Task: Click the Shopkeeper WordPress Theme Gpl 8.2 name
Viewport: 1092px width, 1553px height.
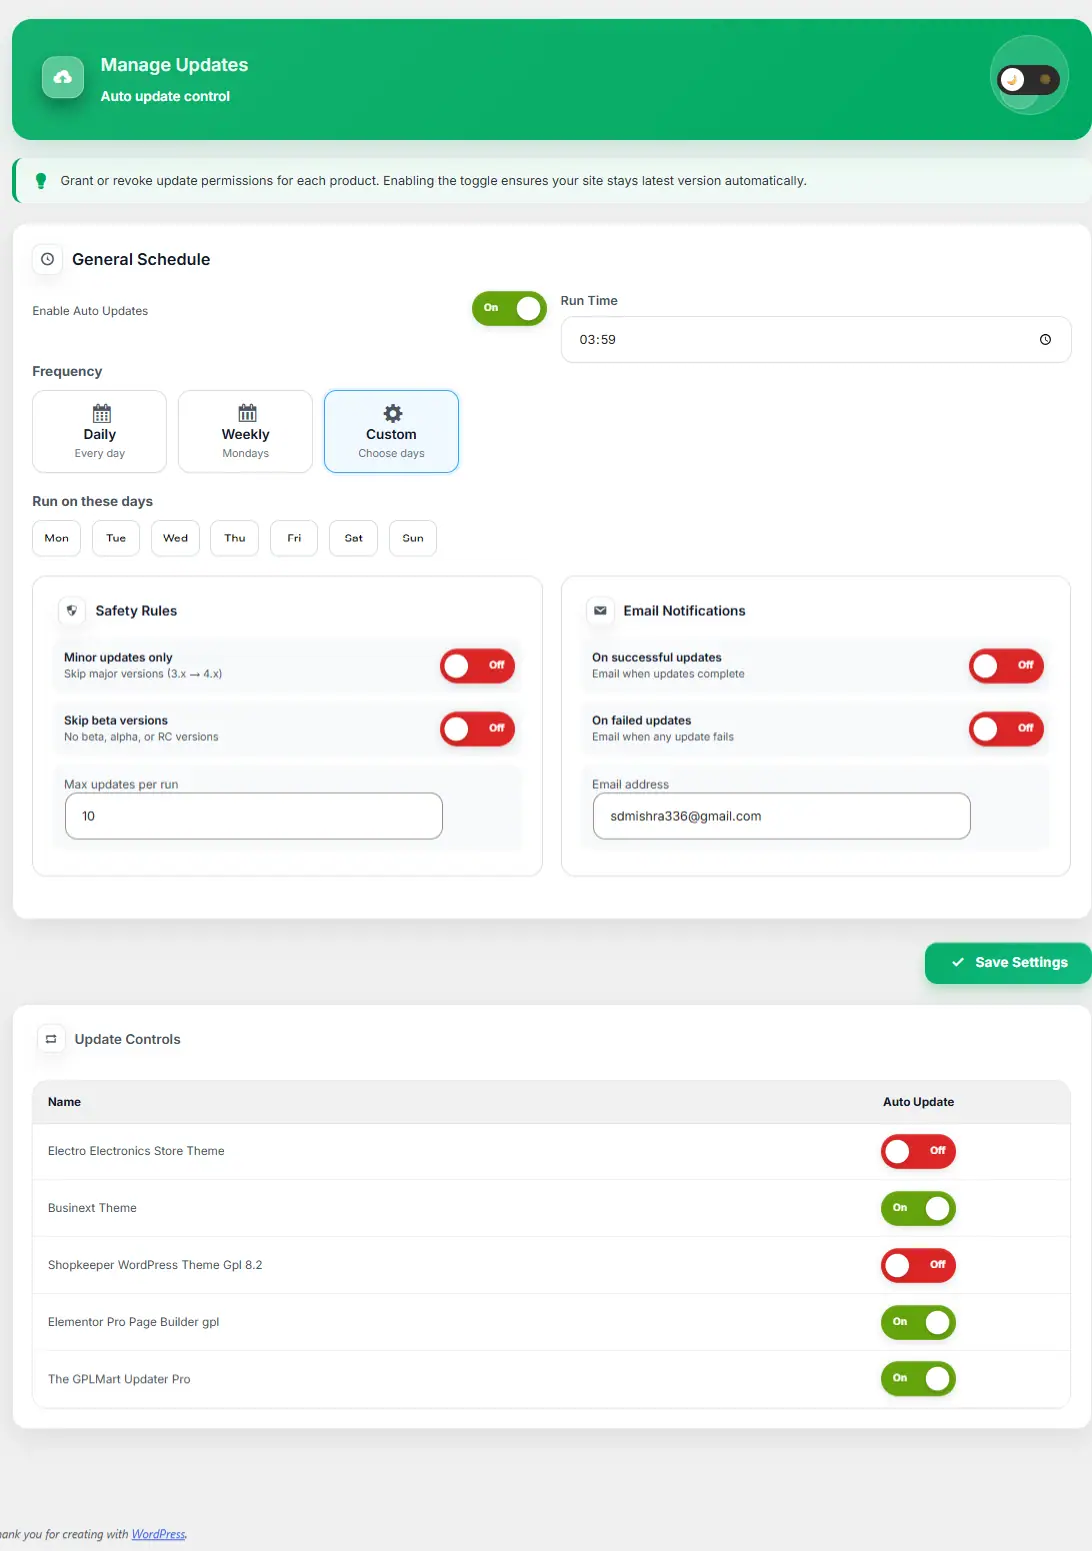Action: (155, 1265)
